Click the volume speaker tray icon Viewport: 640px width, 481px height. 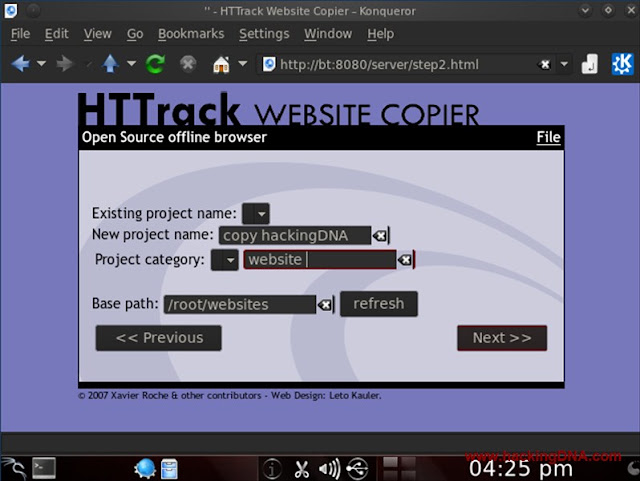(329, 469)
